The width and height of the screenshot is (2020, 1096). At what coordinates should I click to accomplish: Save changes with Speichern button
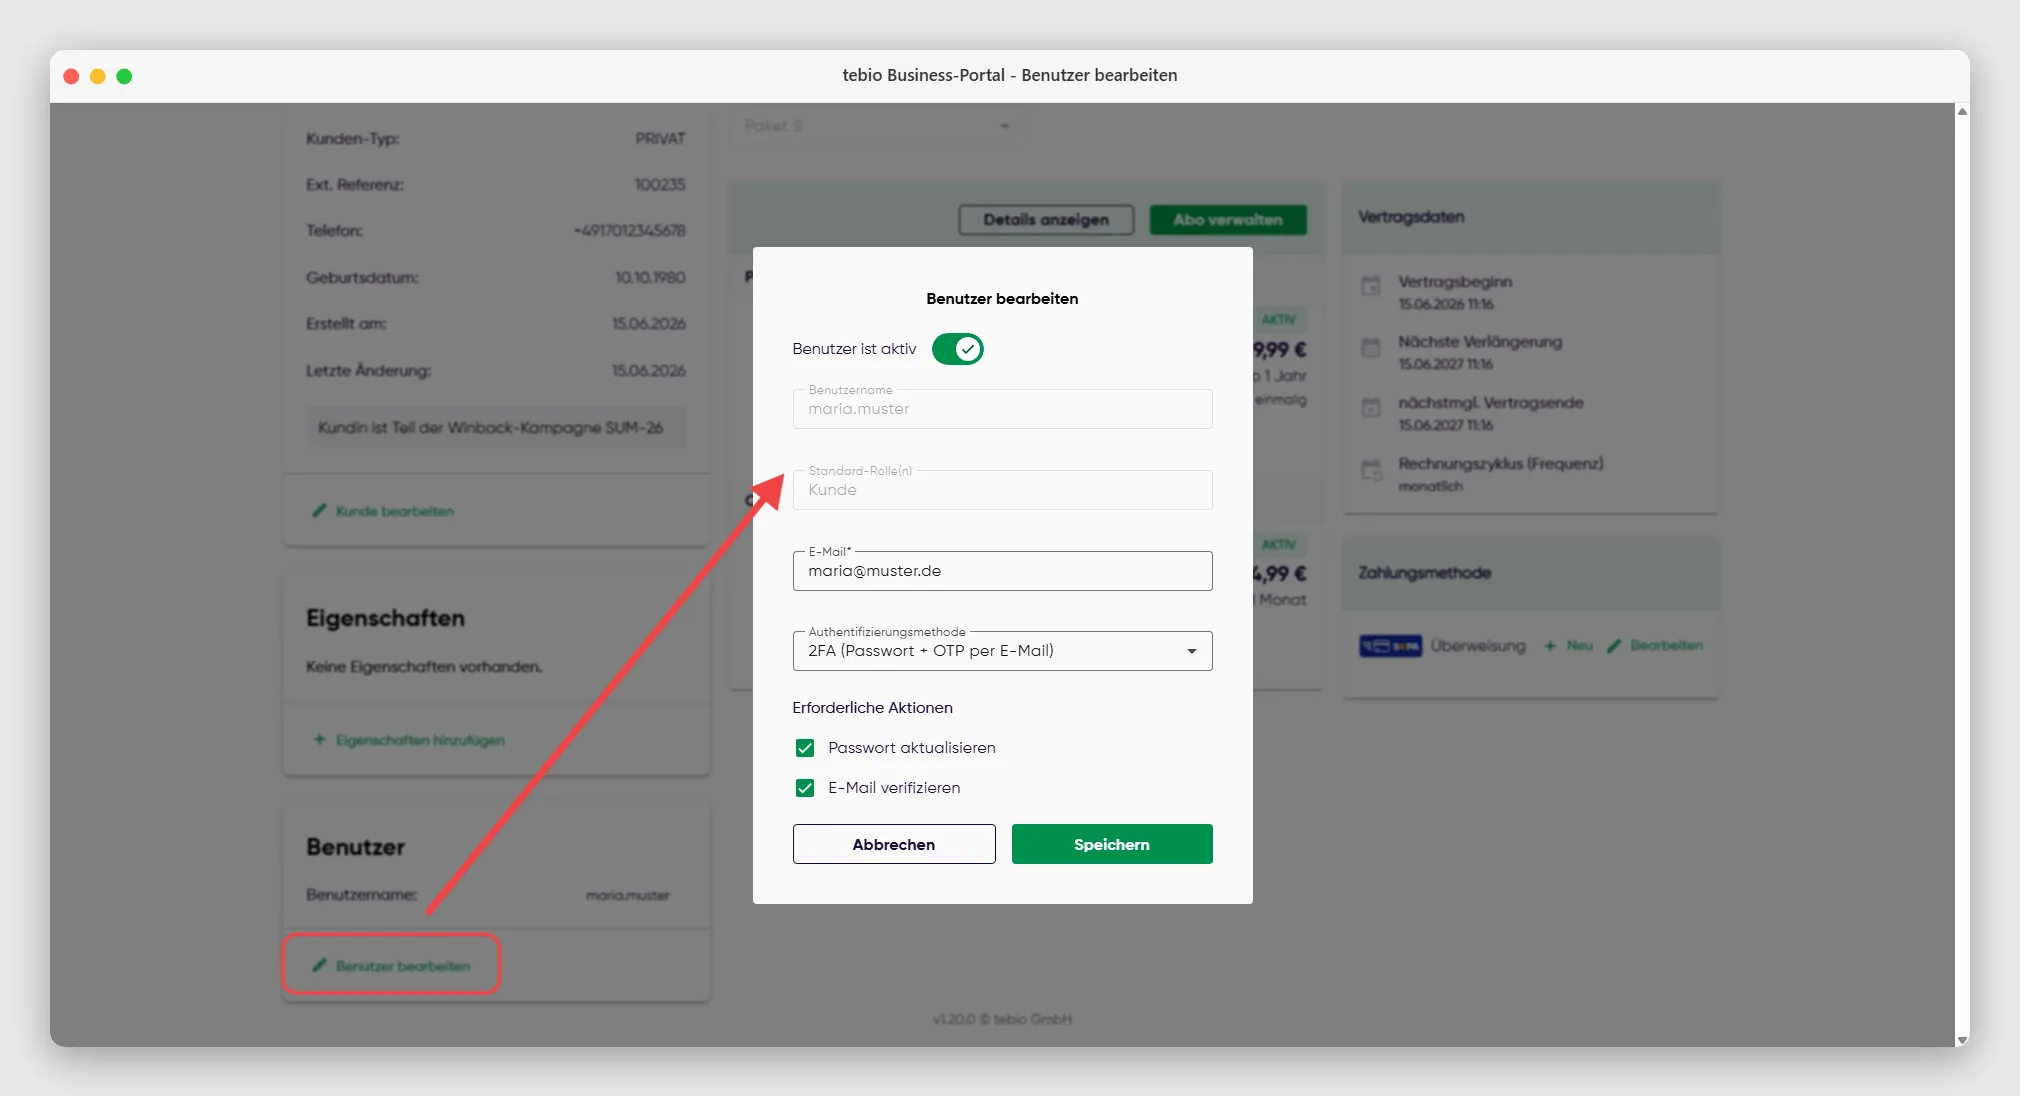pos(1112,844)
